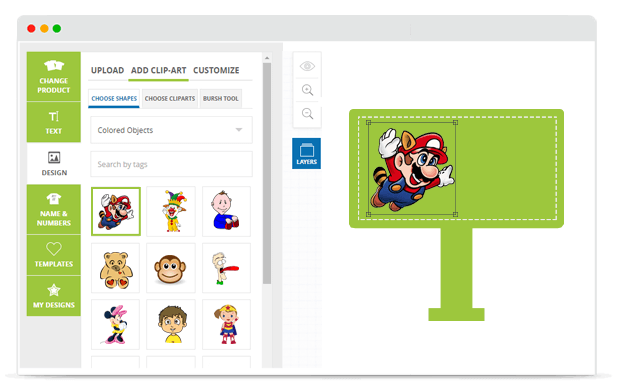
Task: Close the window with red button
Action: (31, 28)
